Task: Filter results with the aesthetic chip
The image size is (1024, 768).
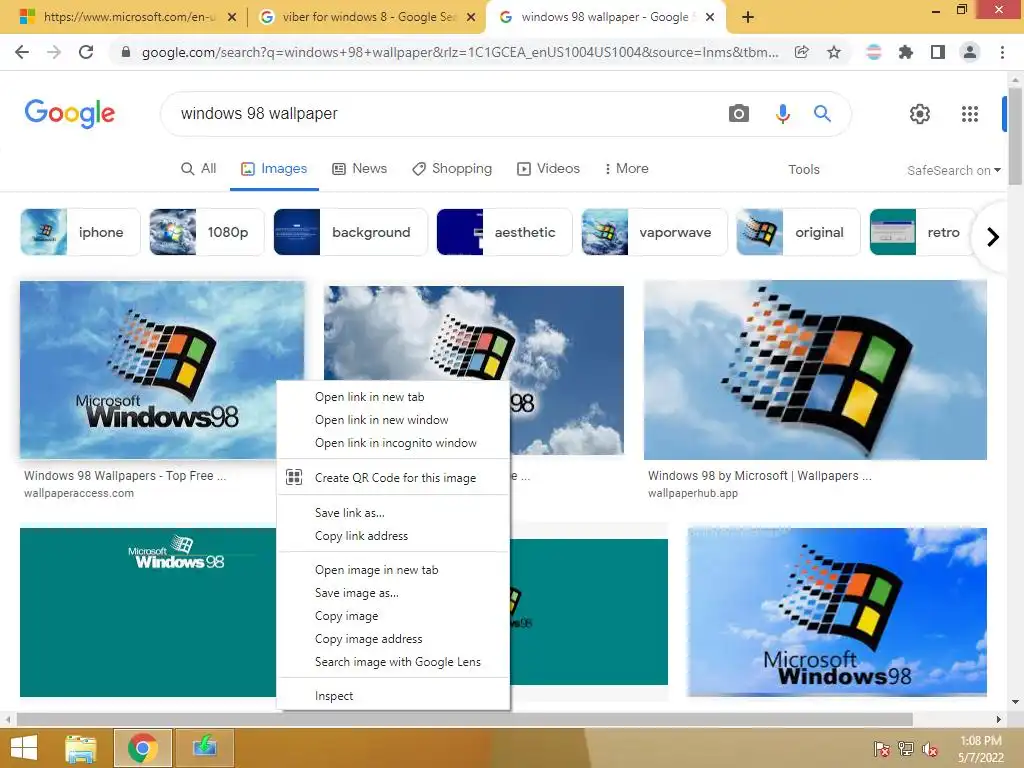Action: point(504,232)
